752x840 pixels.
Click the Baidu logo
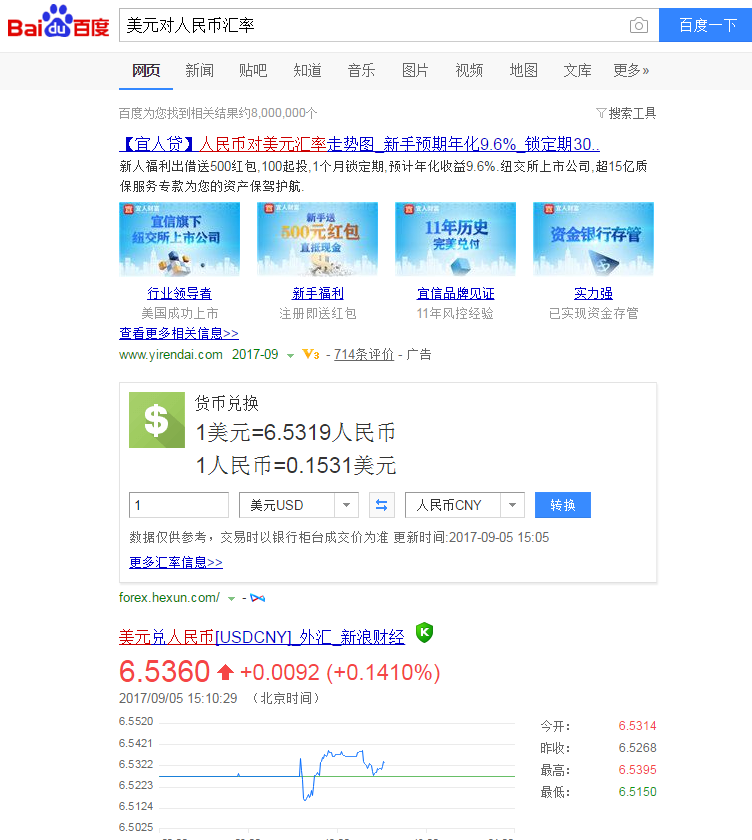58,22
